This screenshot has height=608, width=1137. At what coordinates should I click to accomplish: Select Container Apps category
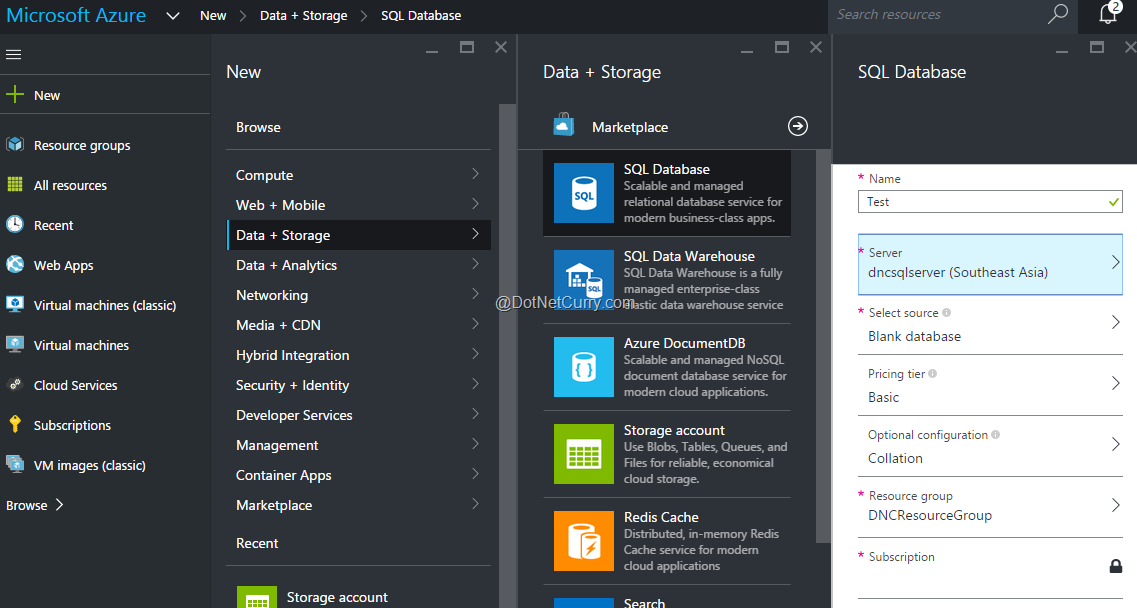(x=359, y=475)
